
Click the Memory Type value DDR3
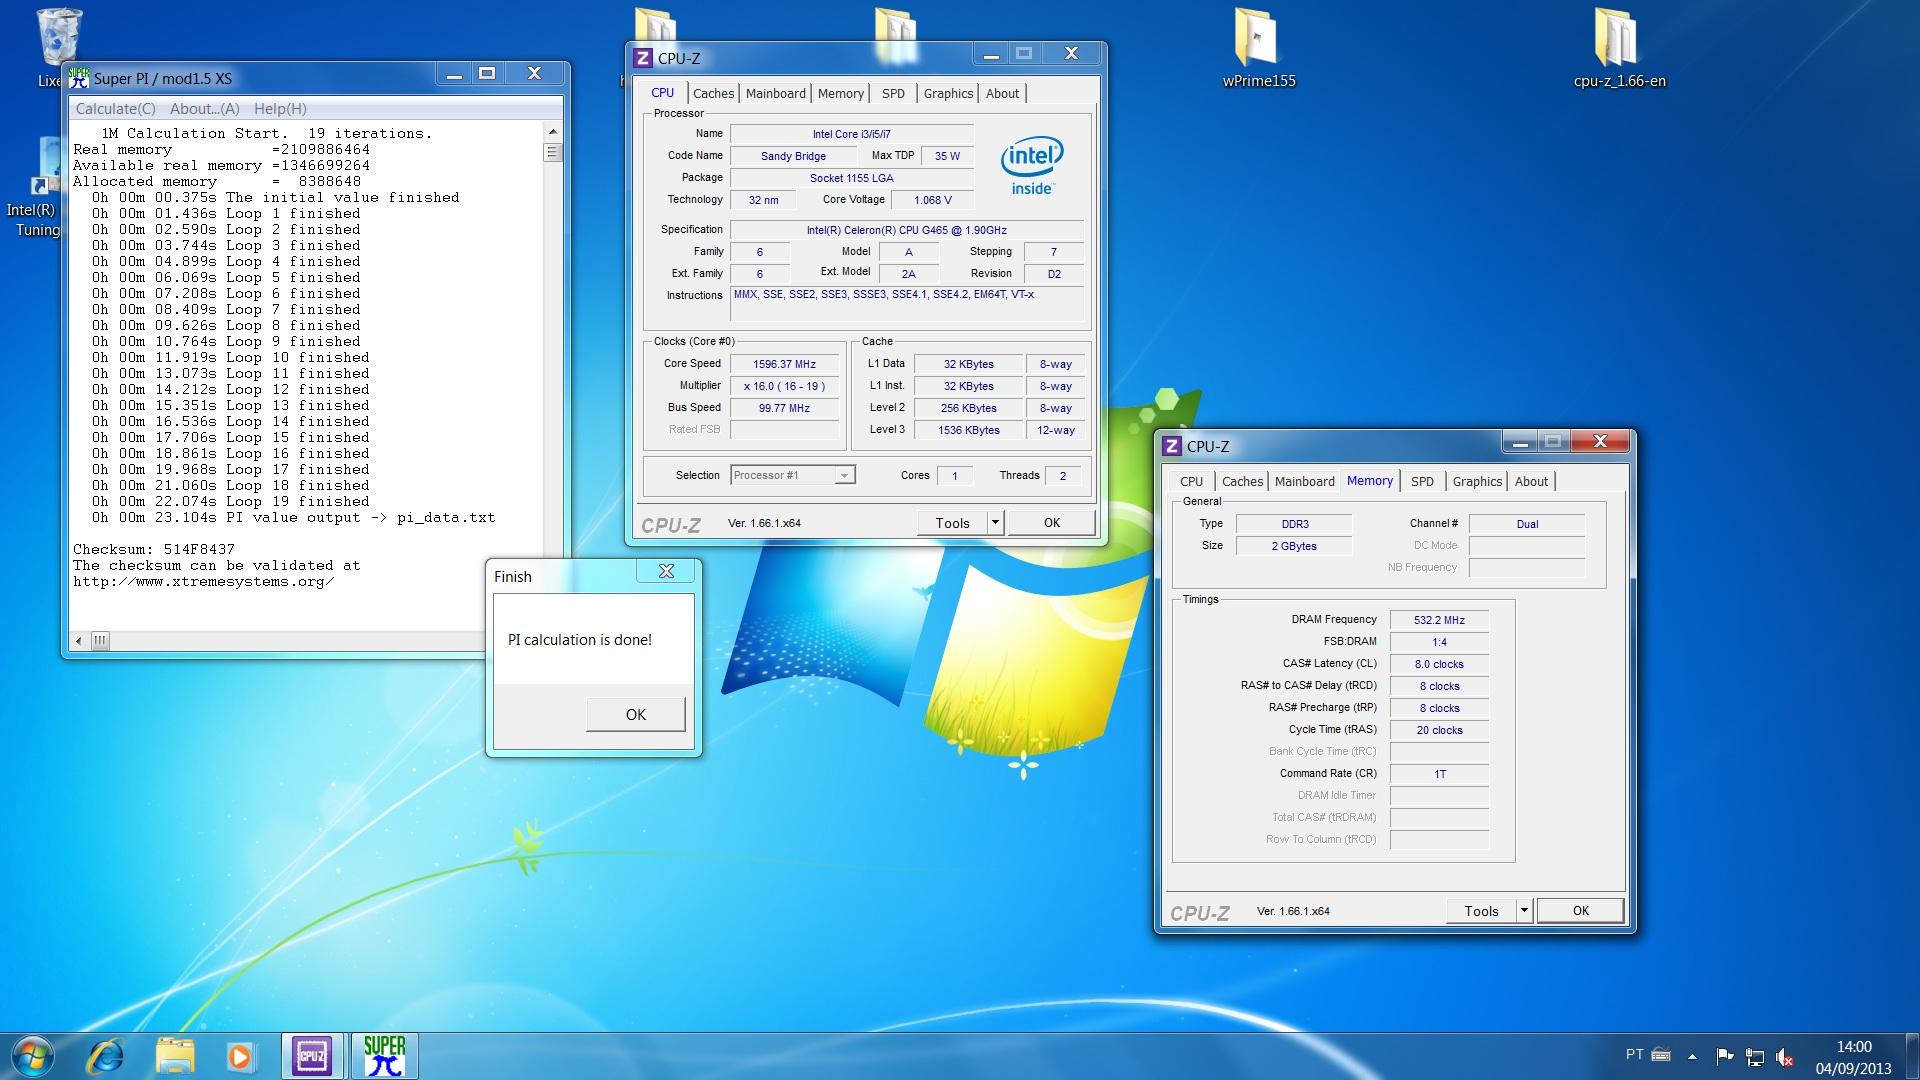coord(1294,524)
